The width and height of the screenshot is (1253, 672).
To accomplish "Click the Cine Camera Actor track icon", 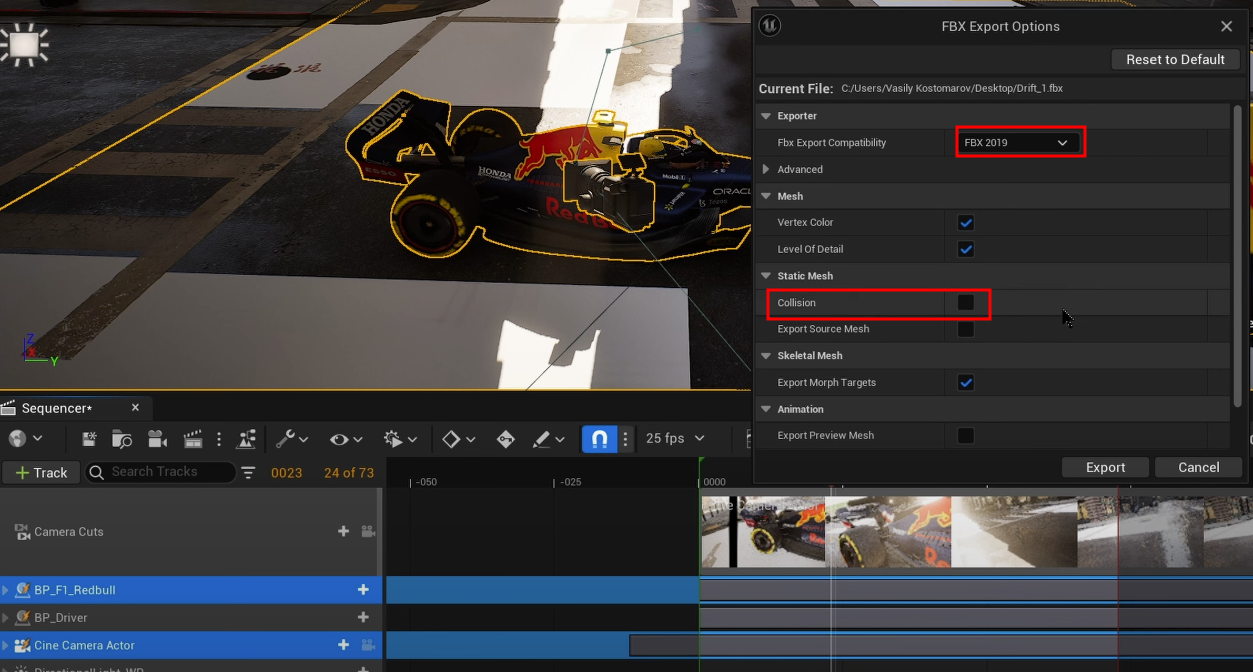I will 22,645.
